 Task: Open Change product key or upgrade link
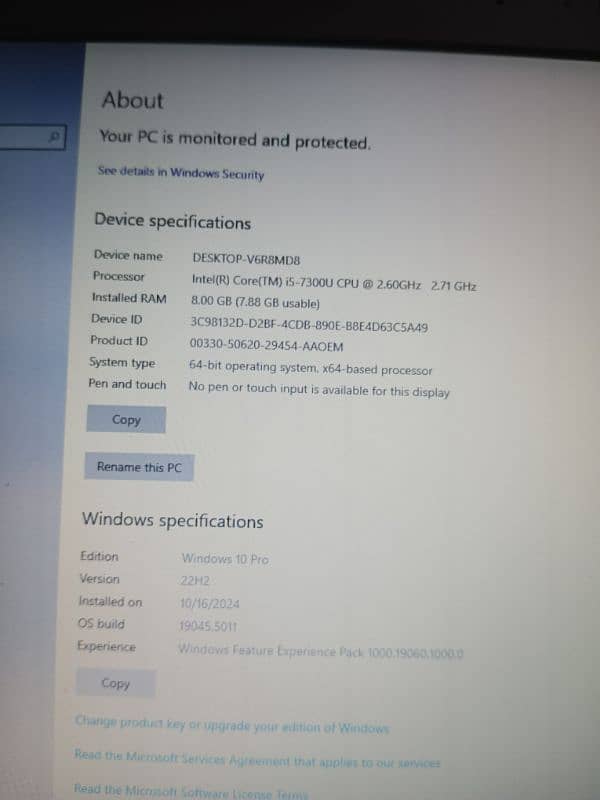click(x=232, y=725)
